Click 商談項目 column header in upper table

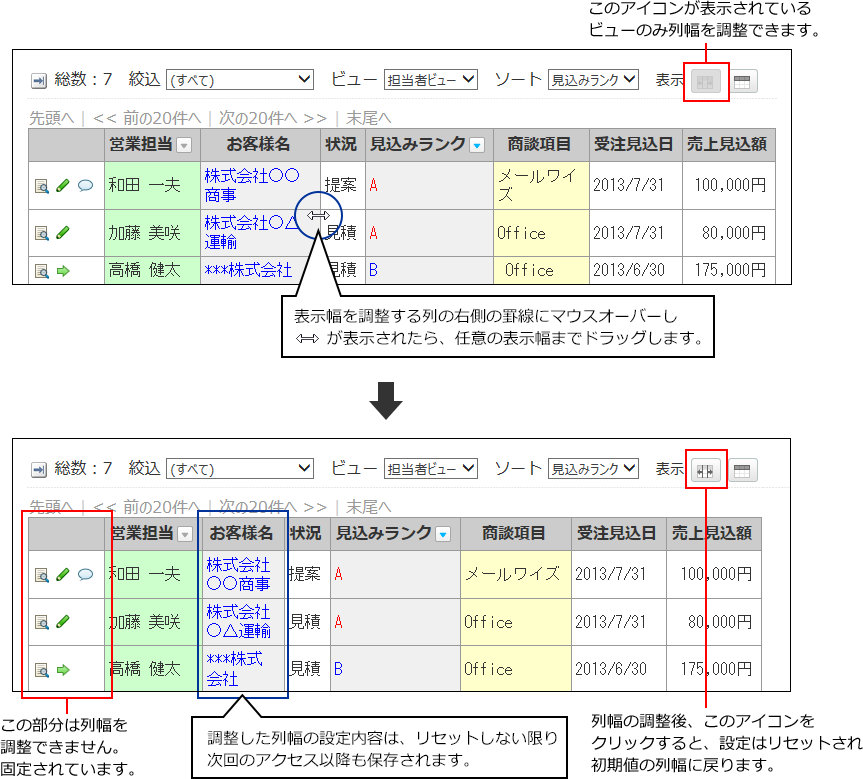click(x=541, y=145)
